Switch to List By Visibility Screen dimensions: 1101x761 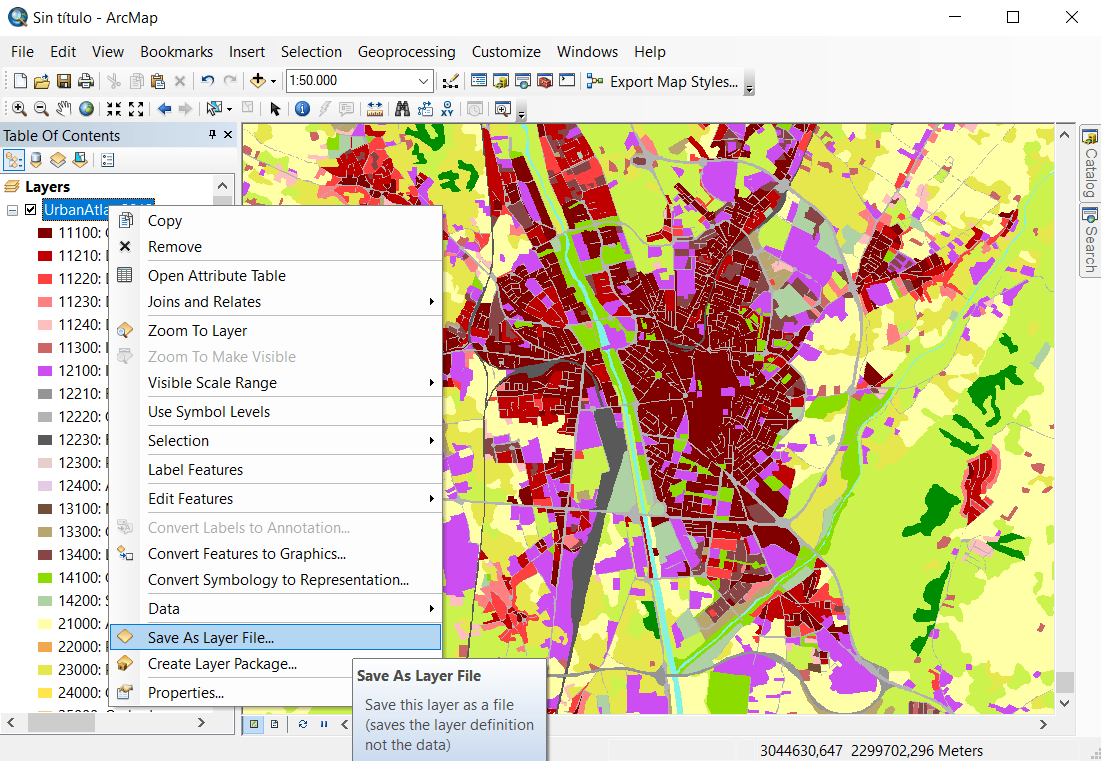click(58, 160)
